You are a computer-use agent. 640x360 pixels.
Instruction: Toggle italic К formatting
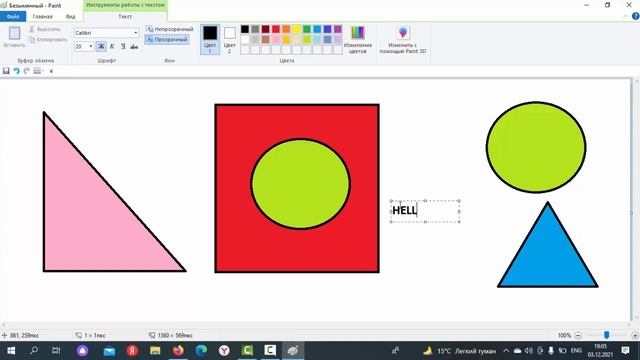tap(112, 47)
